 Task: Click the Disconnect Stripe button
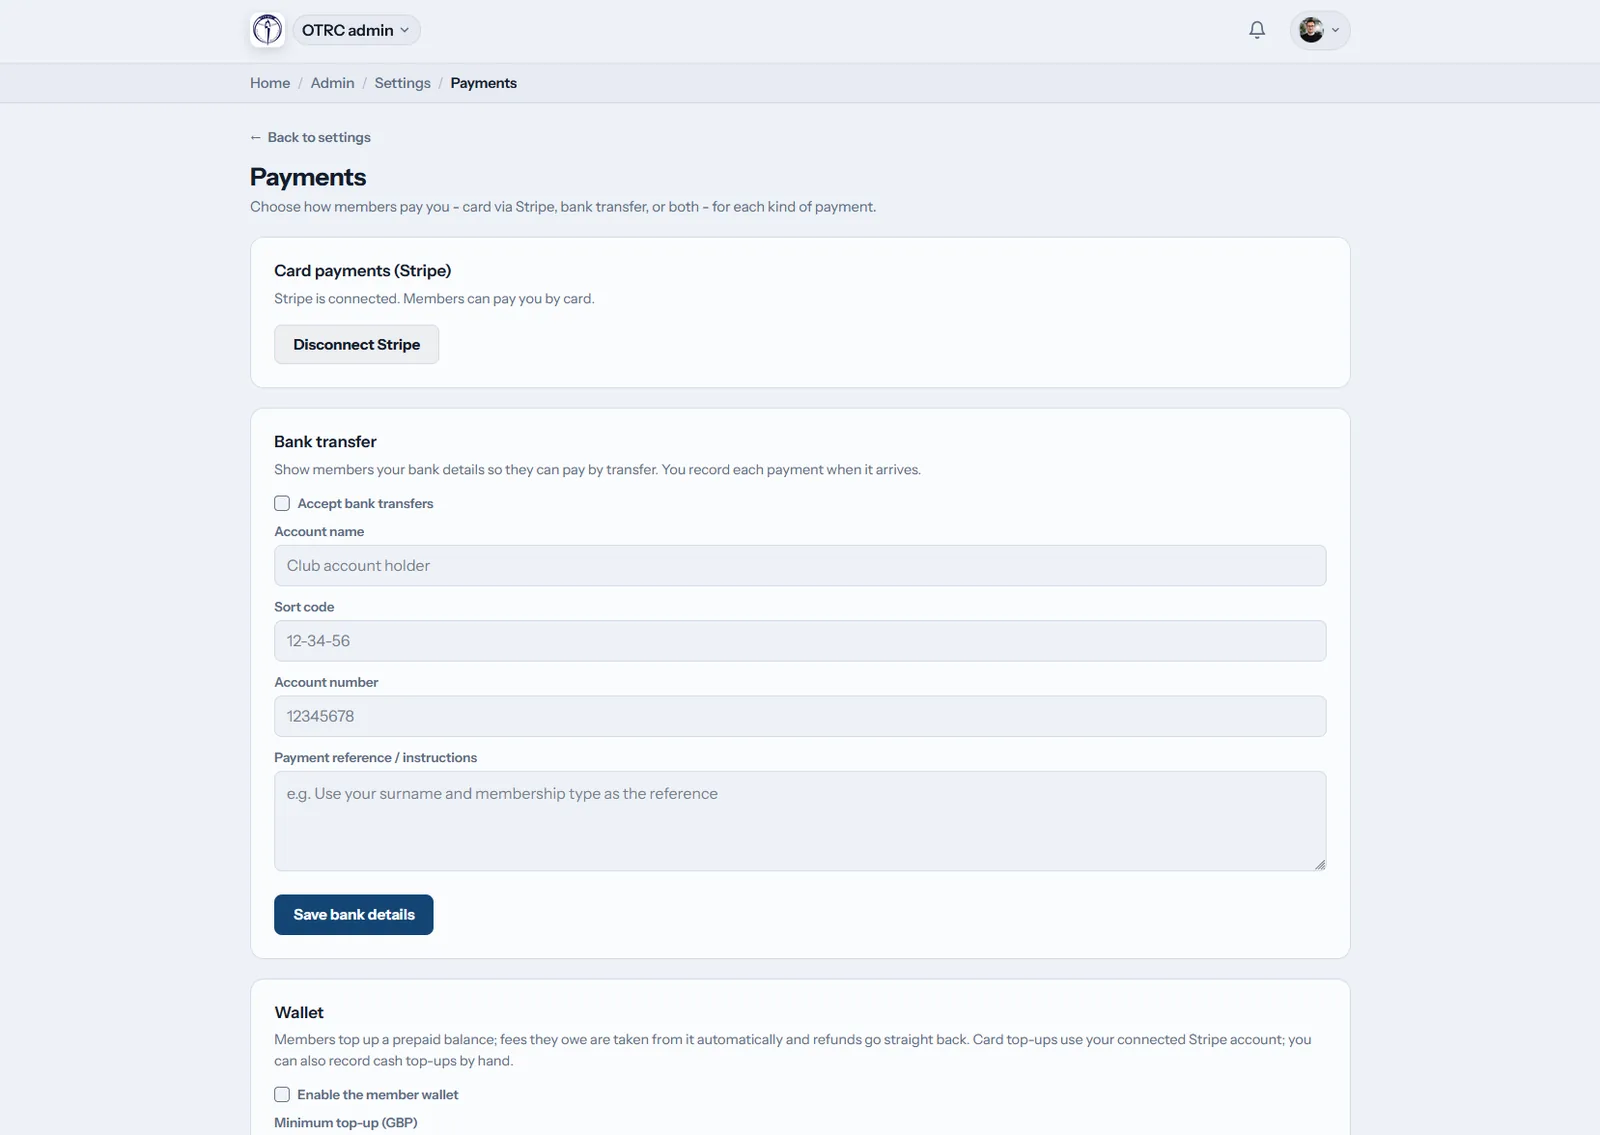click(356, 344)
